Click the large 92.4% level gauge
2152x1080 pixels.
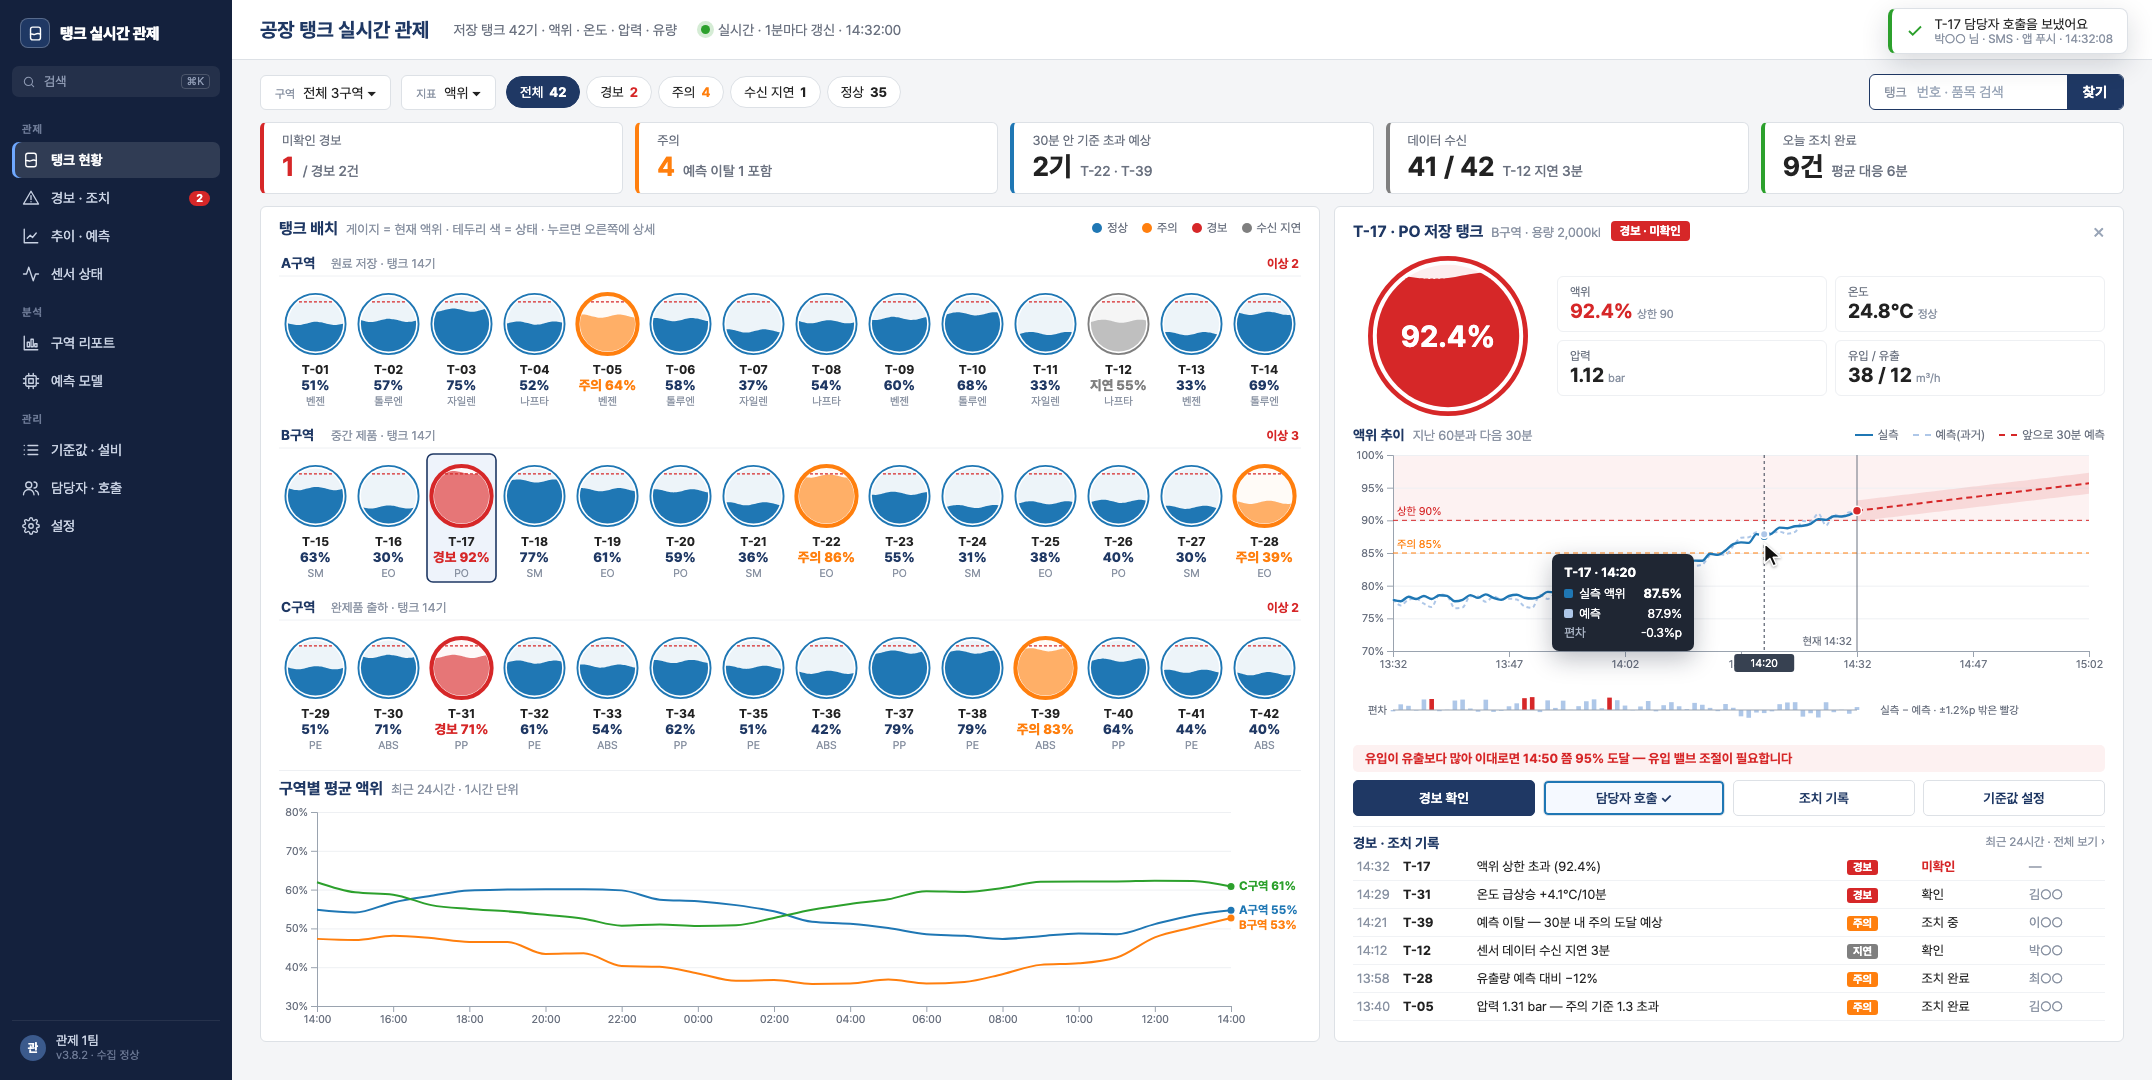point(1447,336)
